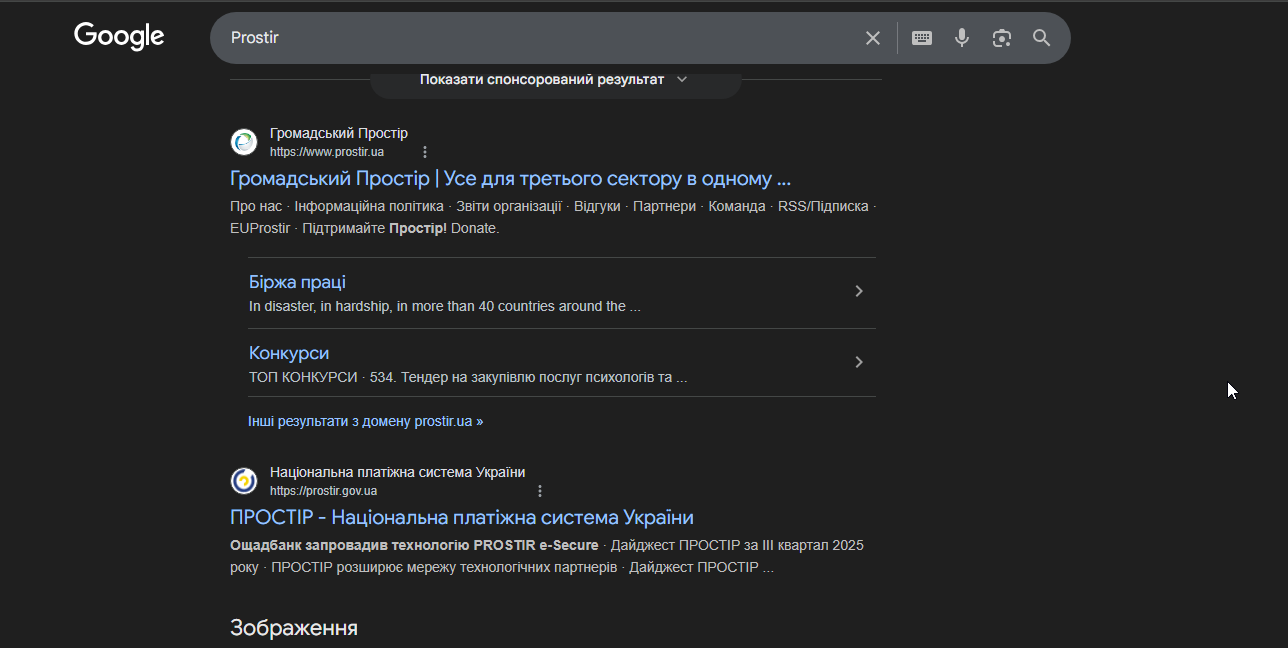Click snippet text Про нас · Інформаційна політика
Image resolution: width=1288 pixels, height=648 pixels.
tap(337, 206)
